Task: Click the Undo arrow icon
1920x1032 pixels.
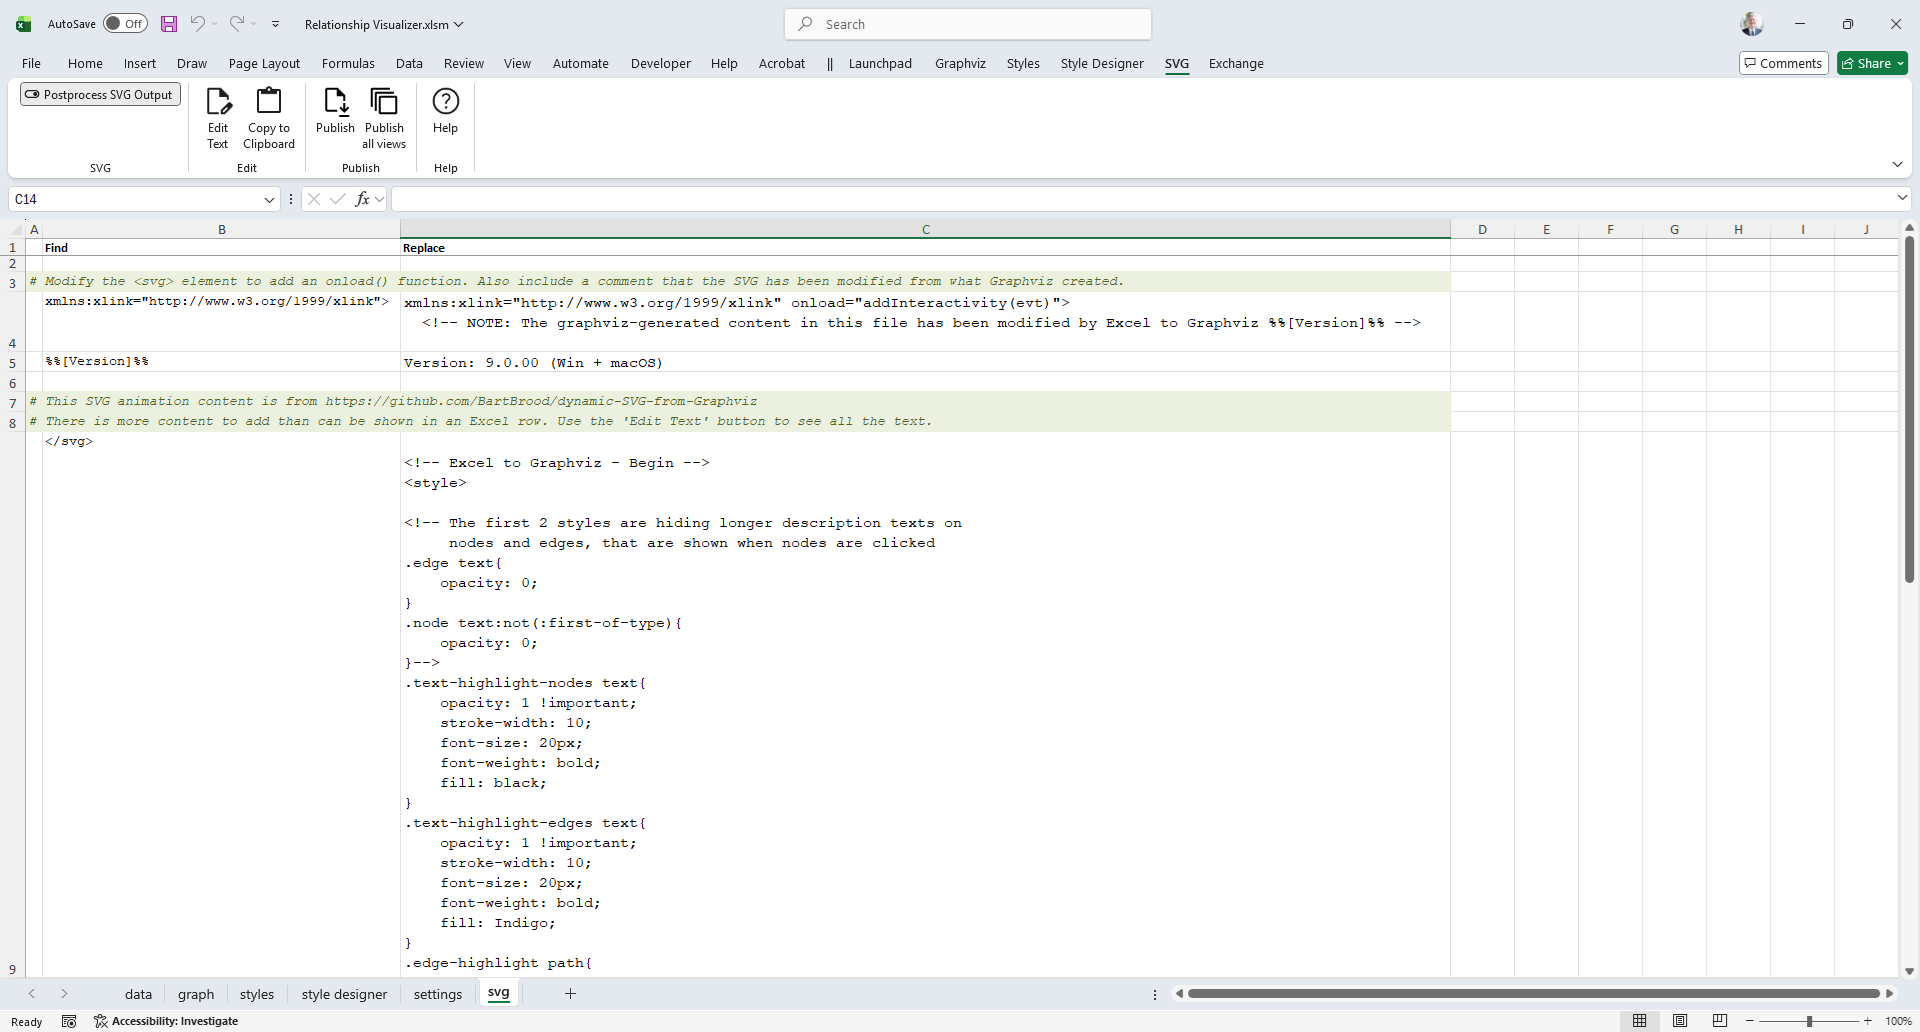Action: 198,24
